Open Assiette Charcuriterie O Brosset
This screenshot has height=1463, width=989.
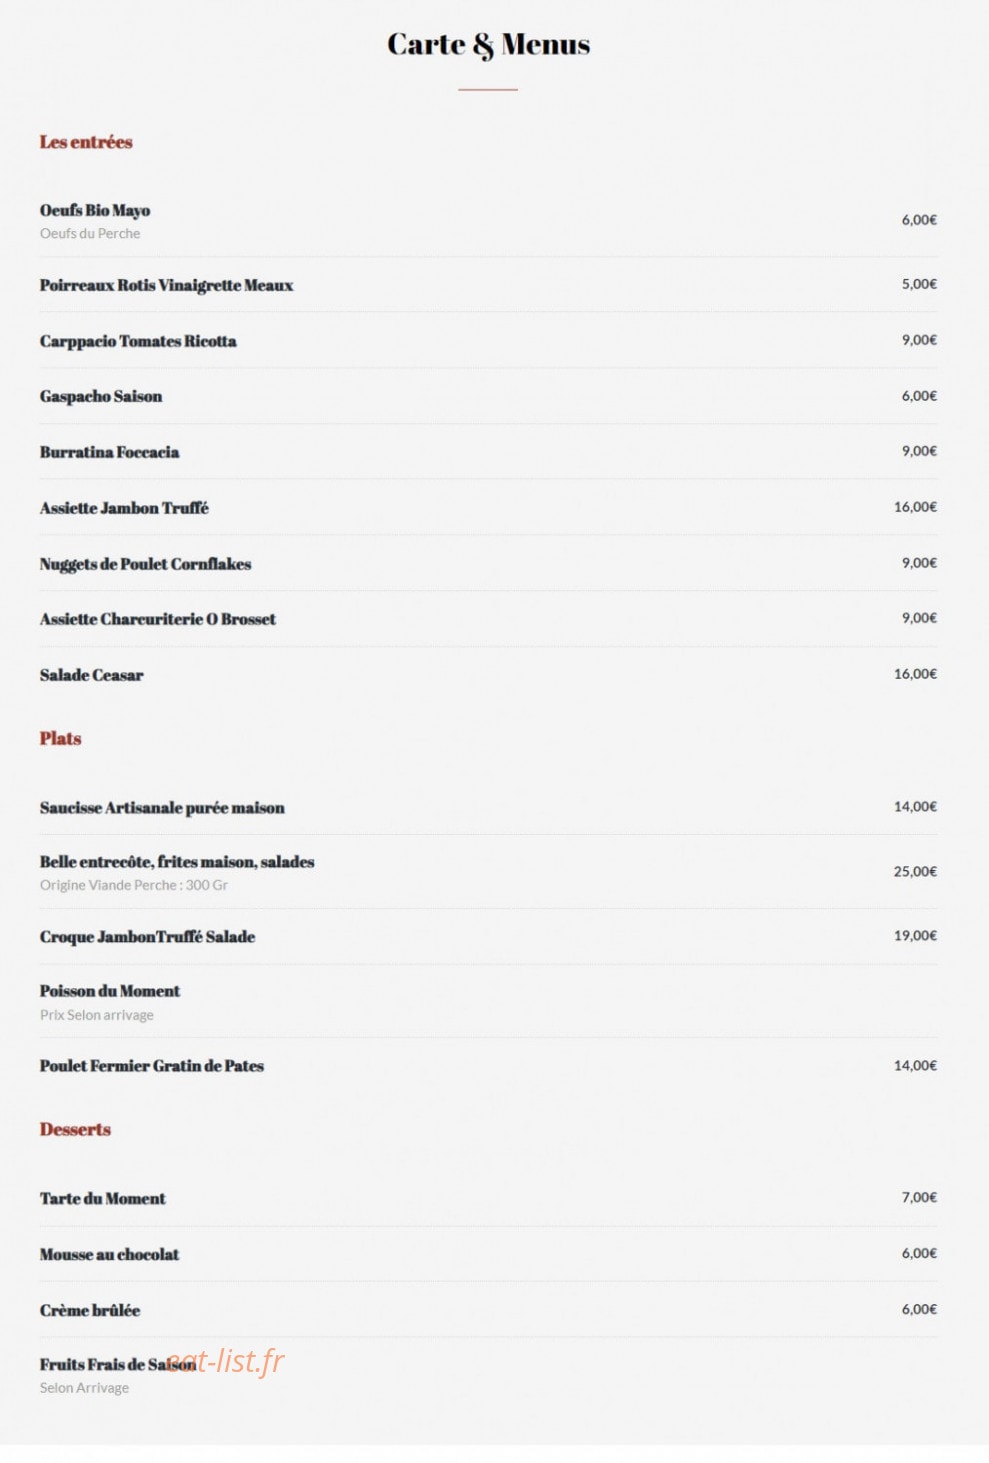158,619
